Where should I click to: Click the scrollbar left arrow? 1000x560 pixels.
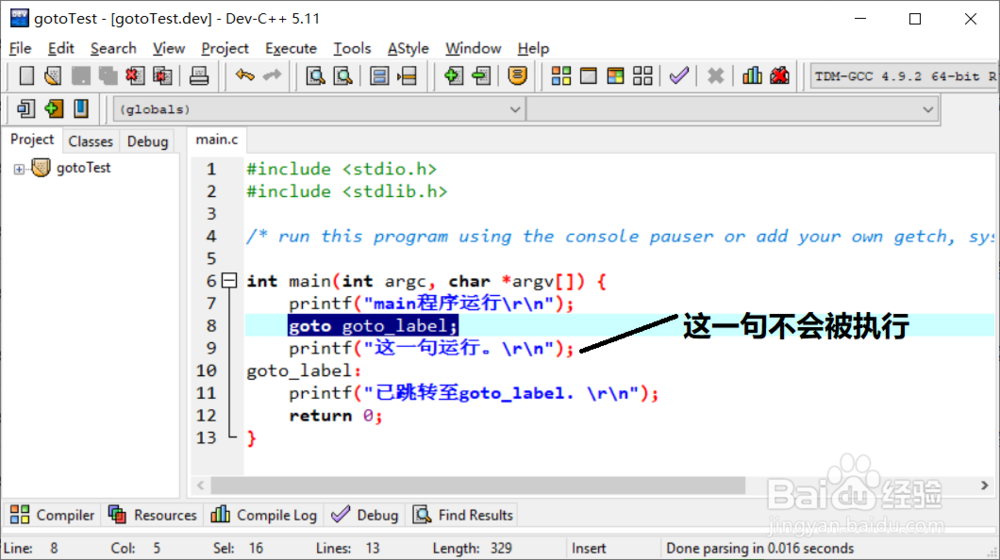[201, 485]
